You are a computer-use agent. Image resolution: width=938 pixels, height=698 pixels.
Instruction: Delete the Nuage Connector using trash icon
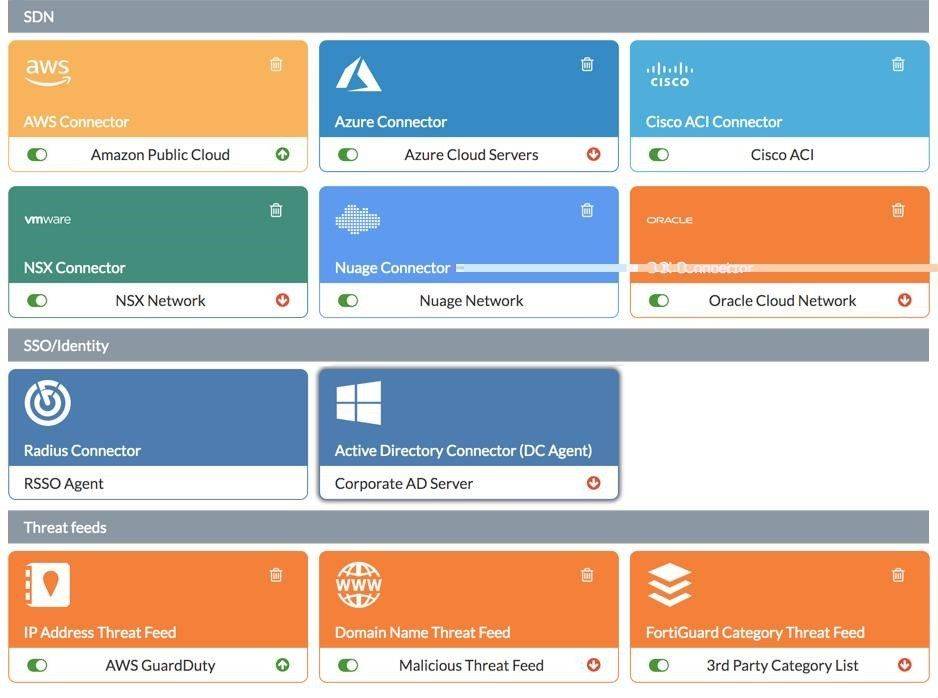click(x=587, y=210)
